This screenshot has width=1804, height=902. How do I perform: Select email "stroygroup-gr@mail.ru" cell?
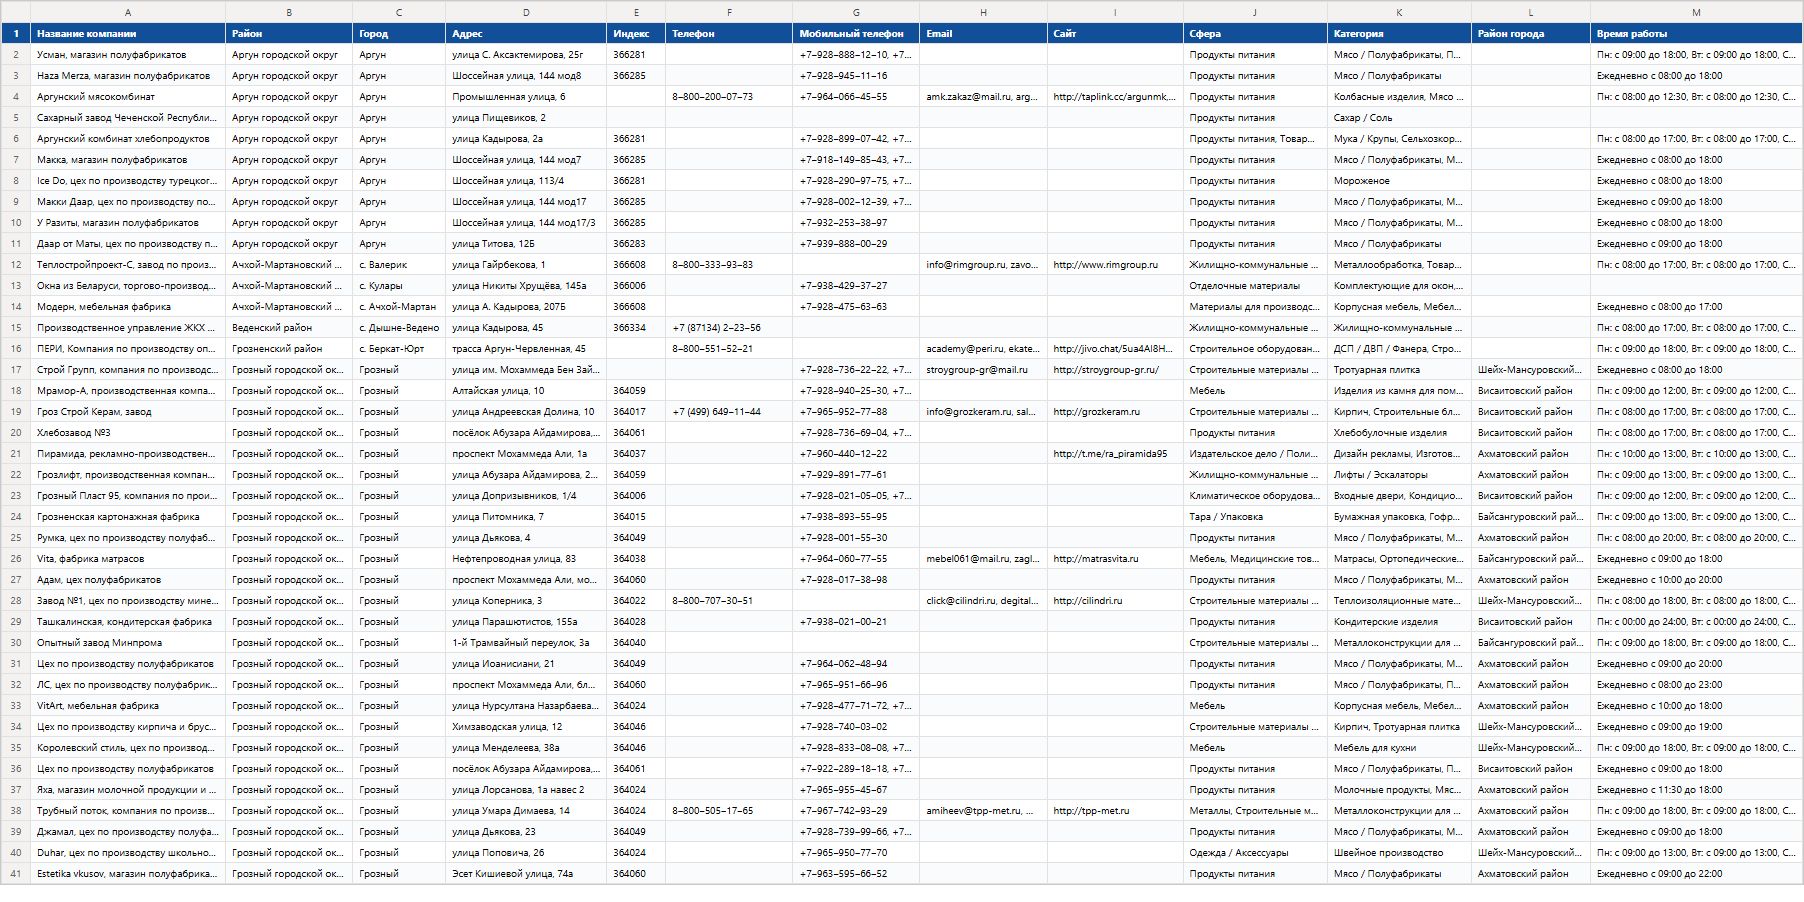[x=983, y=370]
